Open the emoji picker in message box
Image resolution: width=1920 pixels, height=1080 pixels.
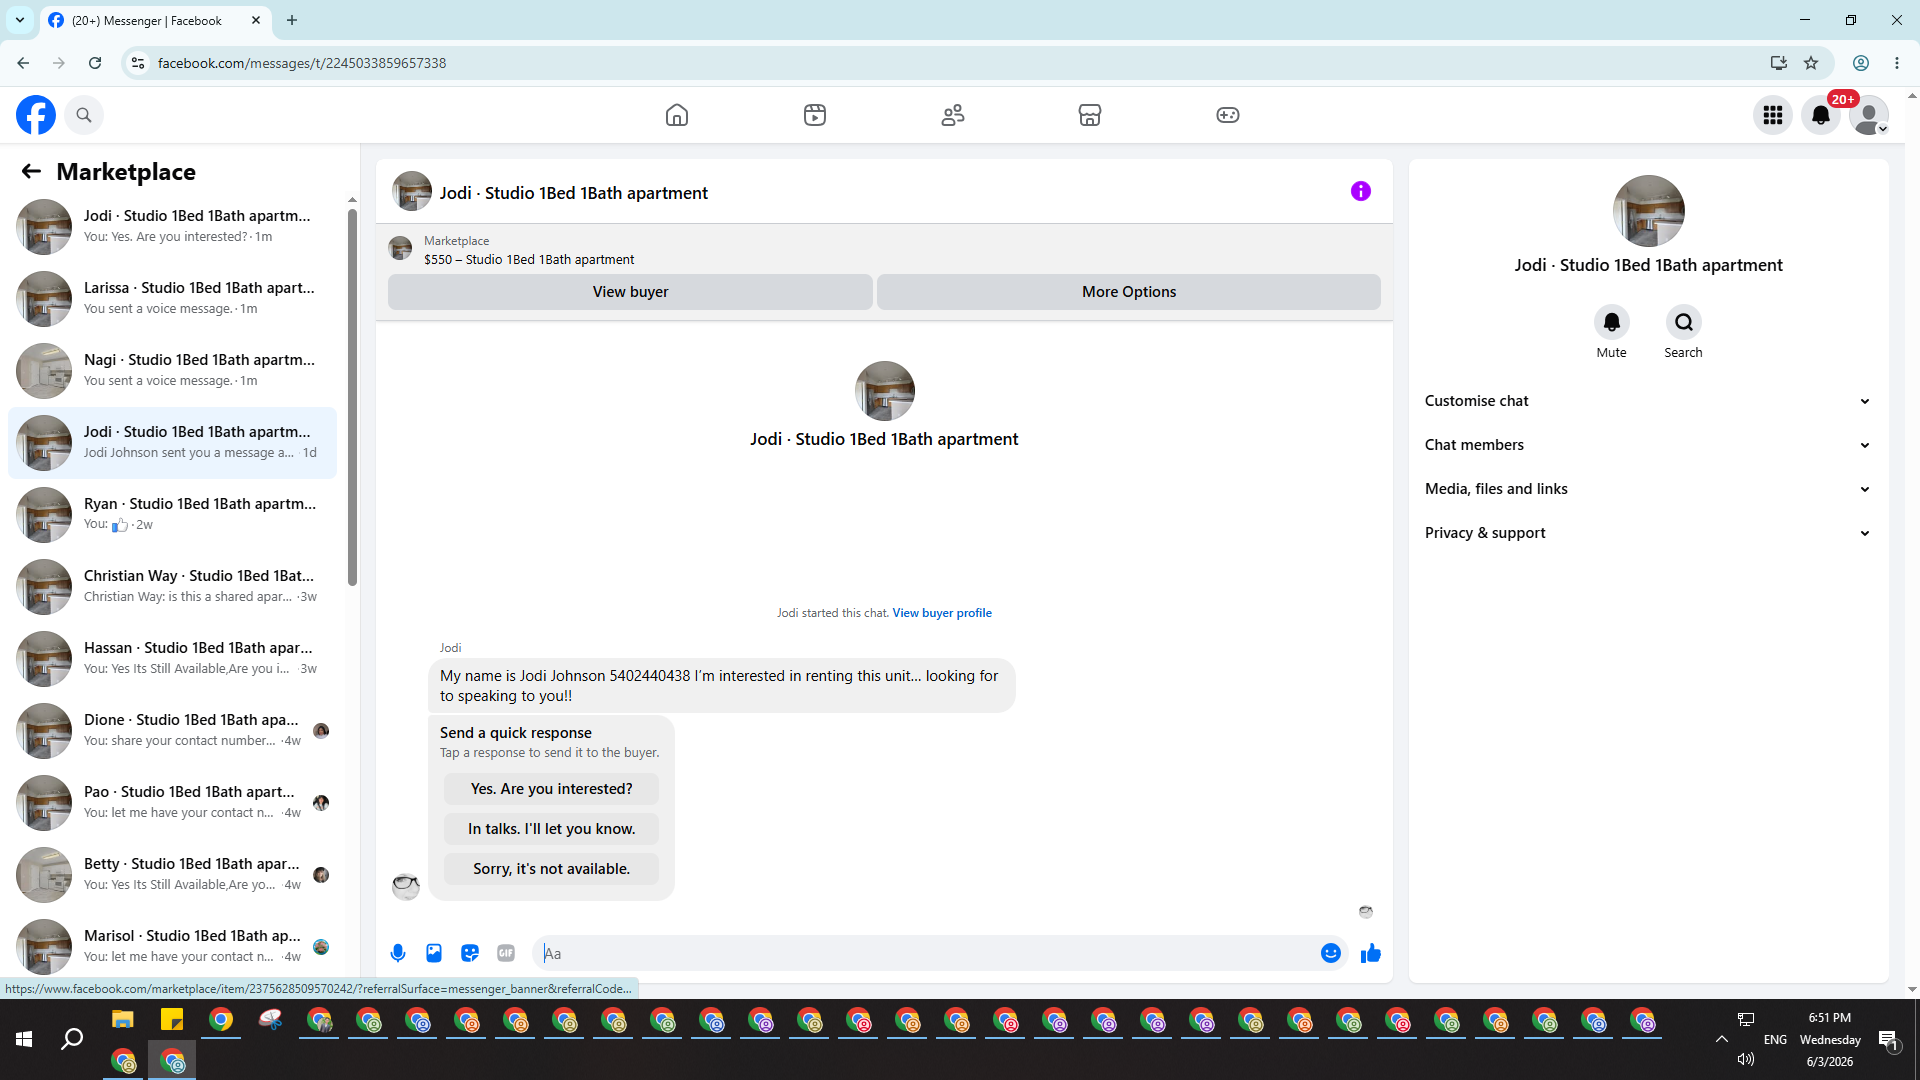[x=1331, y=953]
